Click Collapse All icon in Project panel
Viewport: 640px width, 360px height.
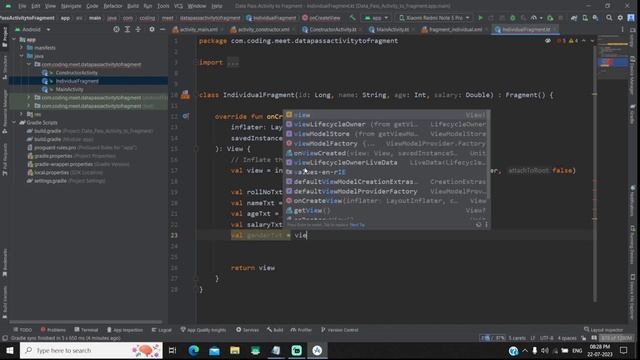pos(138,29)
